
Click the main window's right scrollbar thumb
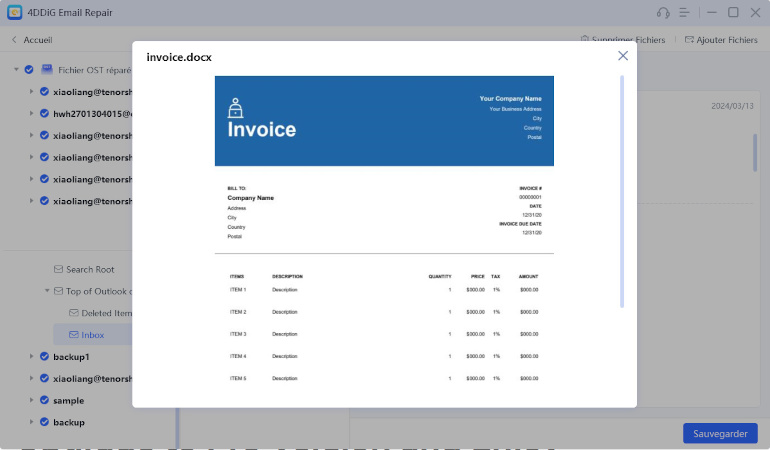click(755, 153)
